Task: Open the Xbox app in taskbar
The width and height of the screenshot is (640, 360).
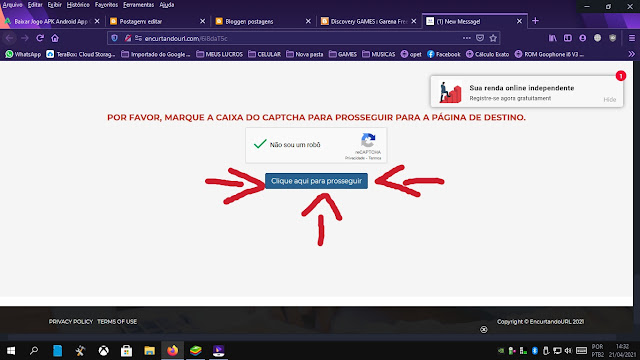Action: pos(104,351)
